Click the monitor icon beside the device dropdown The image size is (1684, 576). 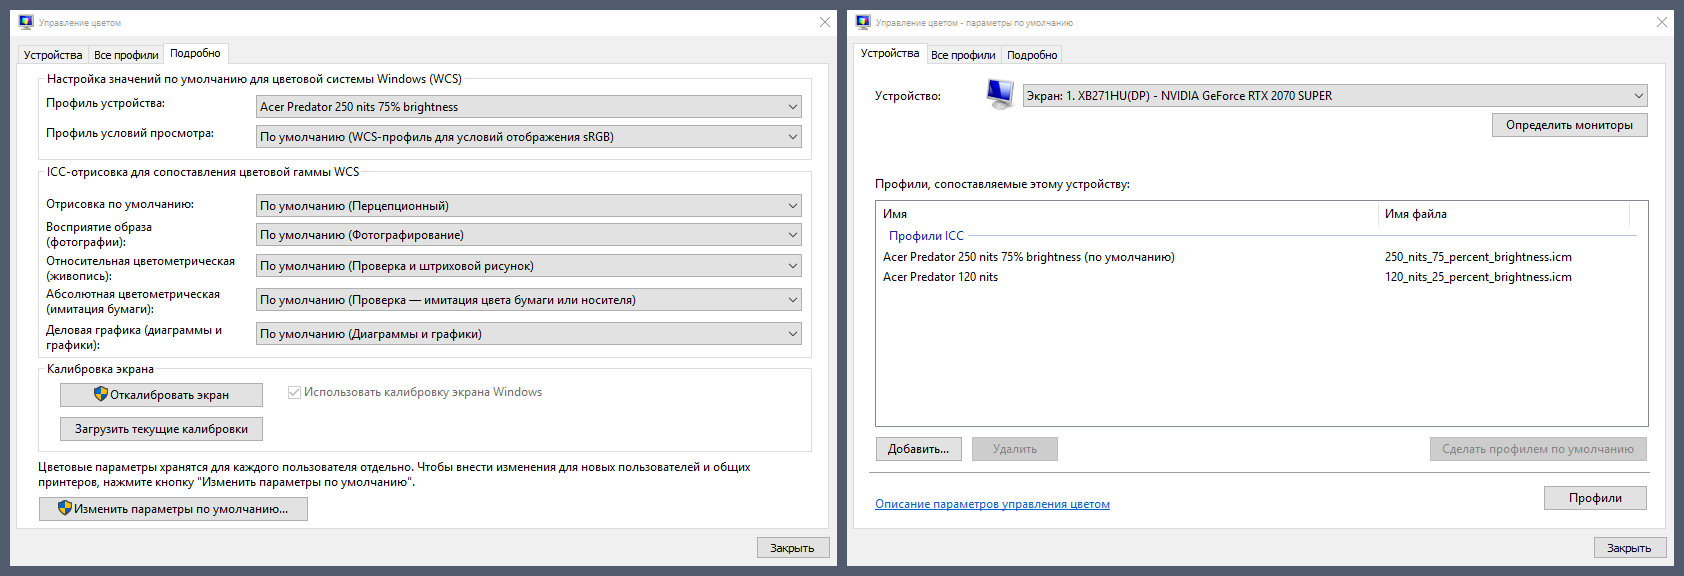(999, 94)
